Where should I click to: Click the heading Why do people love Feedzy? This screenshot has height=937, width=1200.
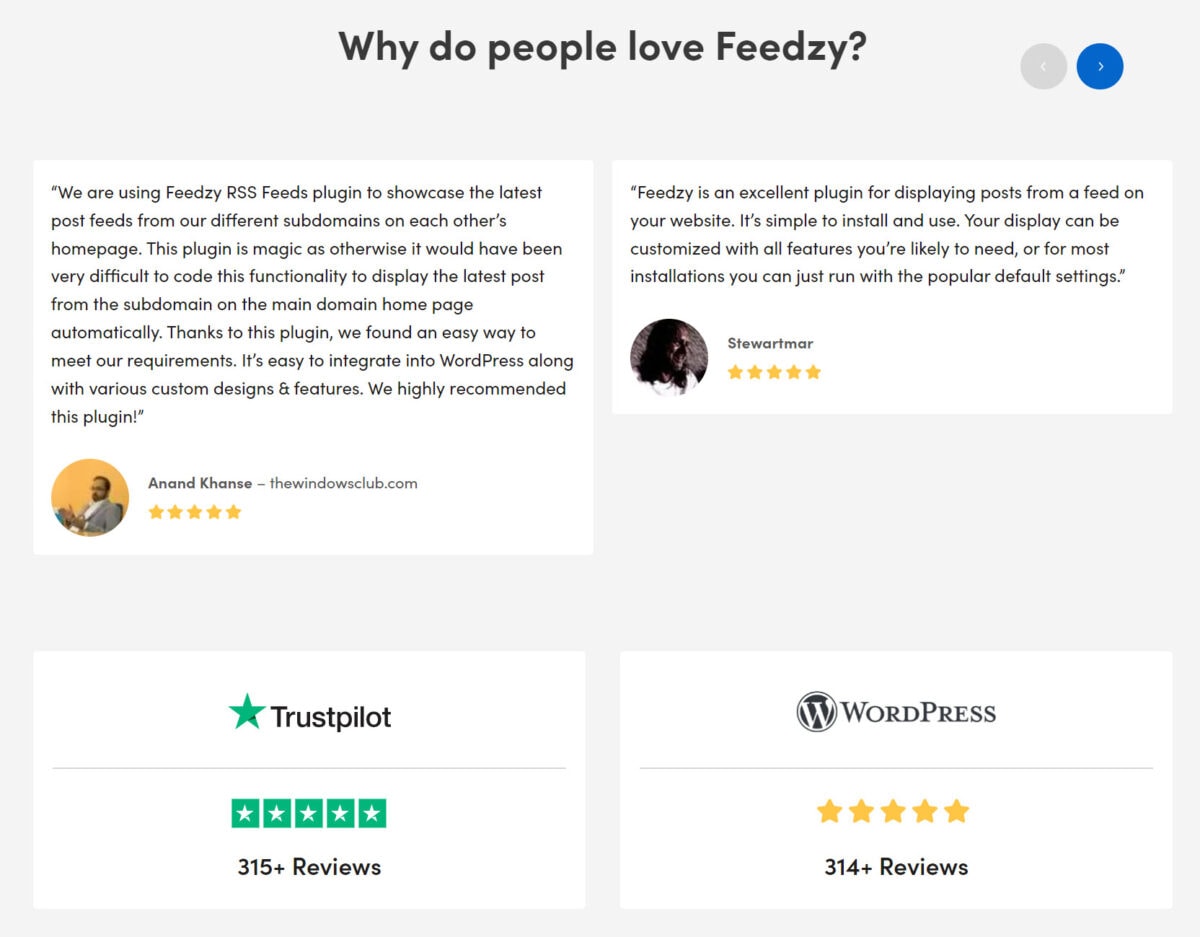(602, 46)
